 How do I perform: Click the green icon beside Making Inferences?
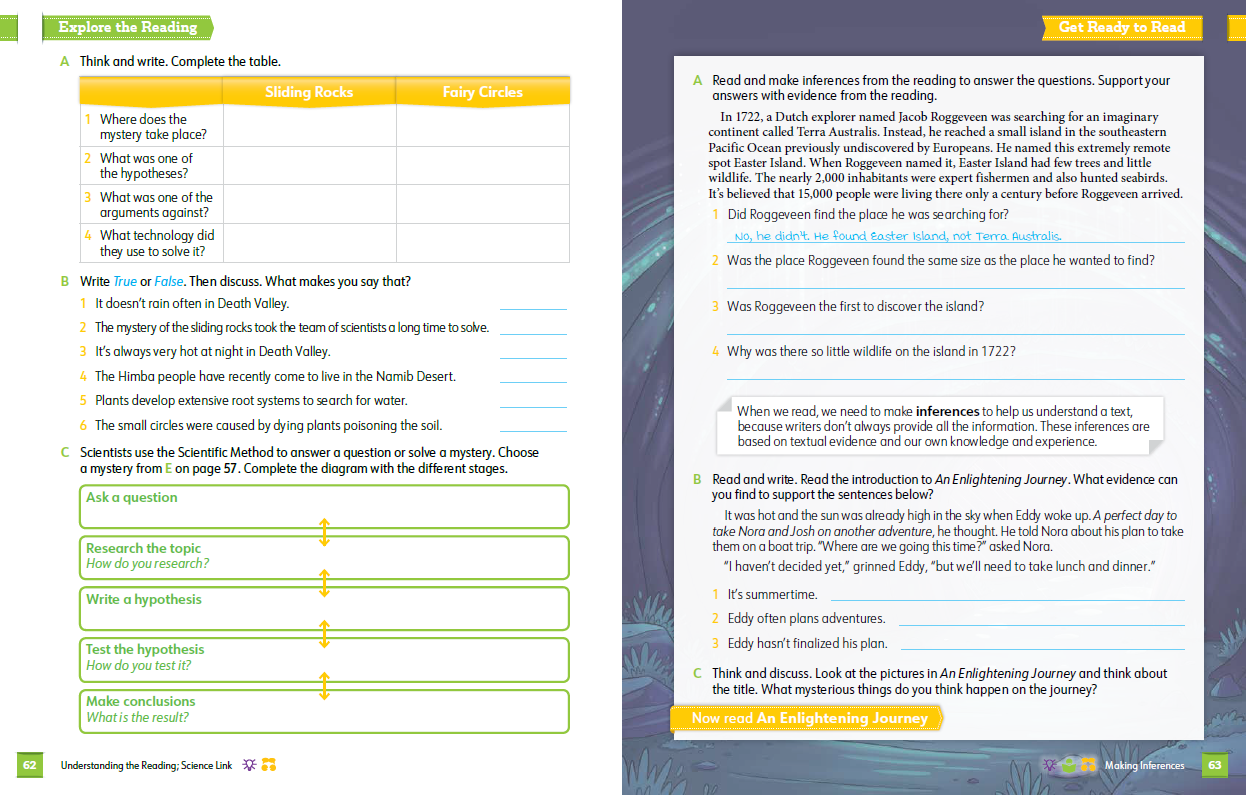(x=1069, y=765)
